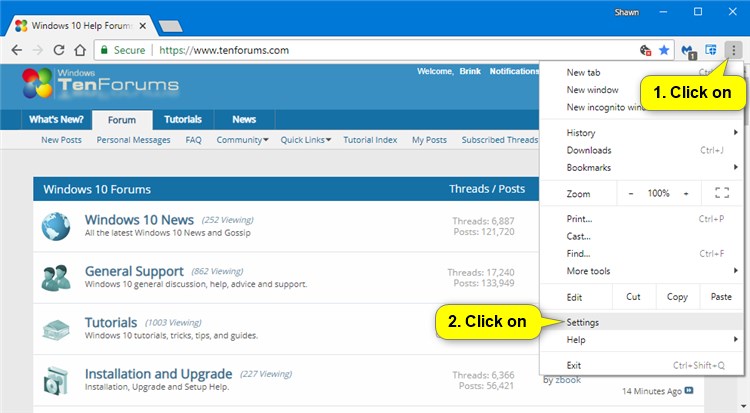
Task: Open Windows 10 News forum link
Action: pos(139,220)
